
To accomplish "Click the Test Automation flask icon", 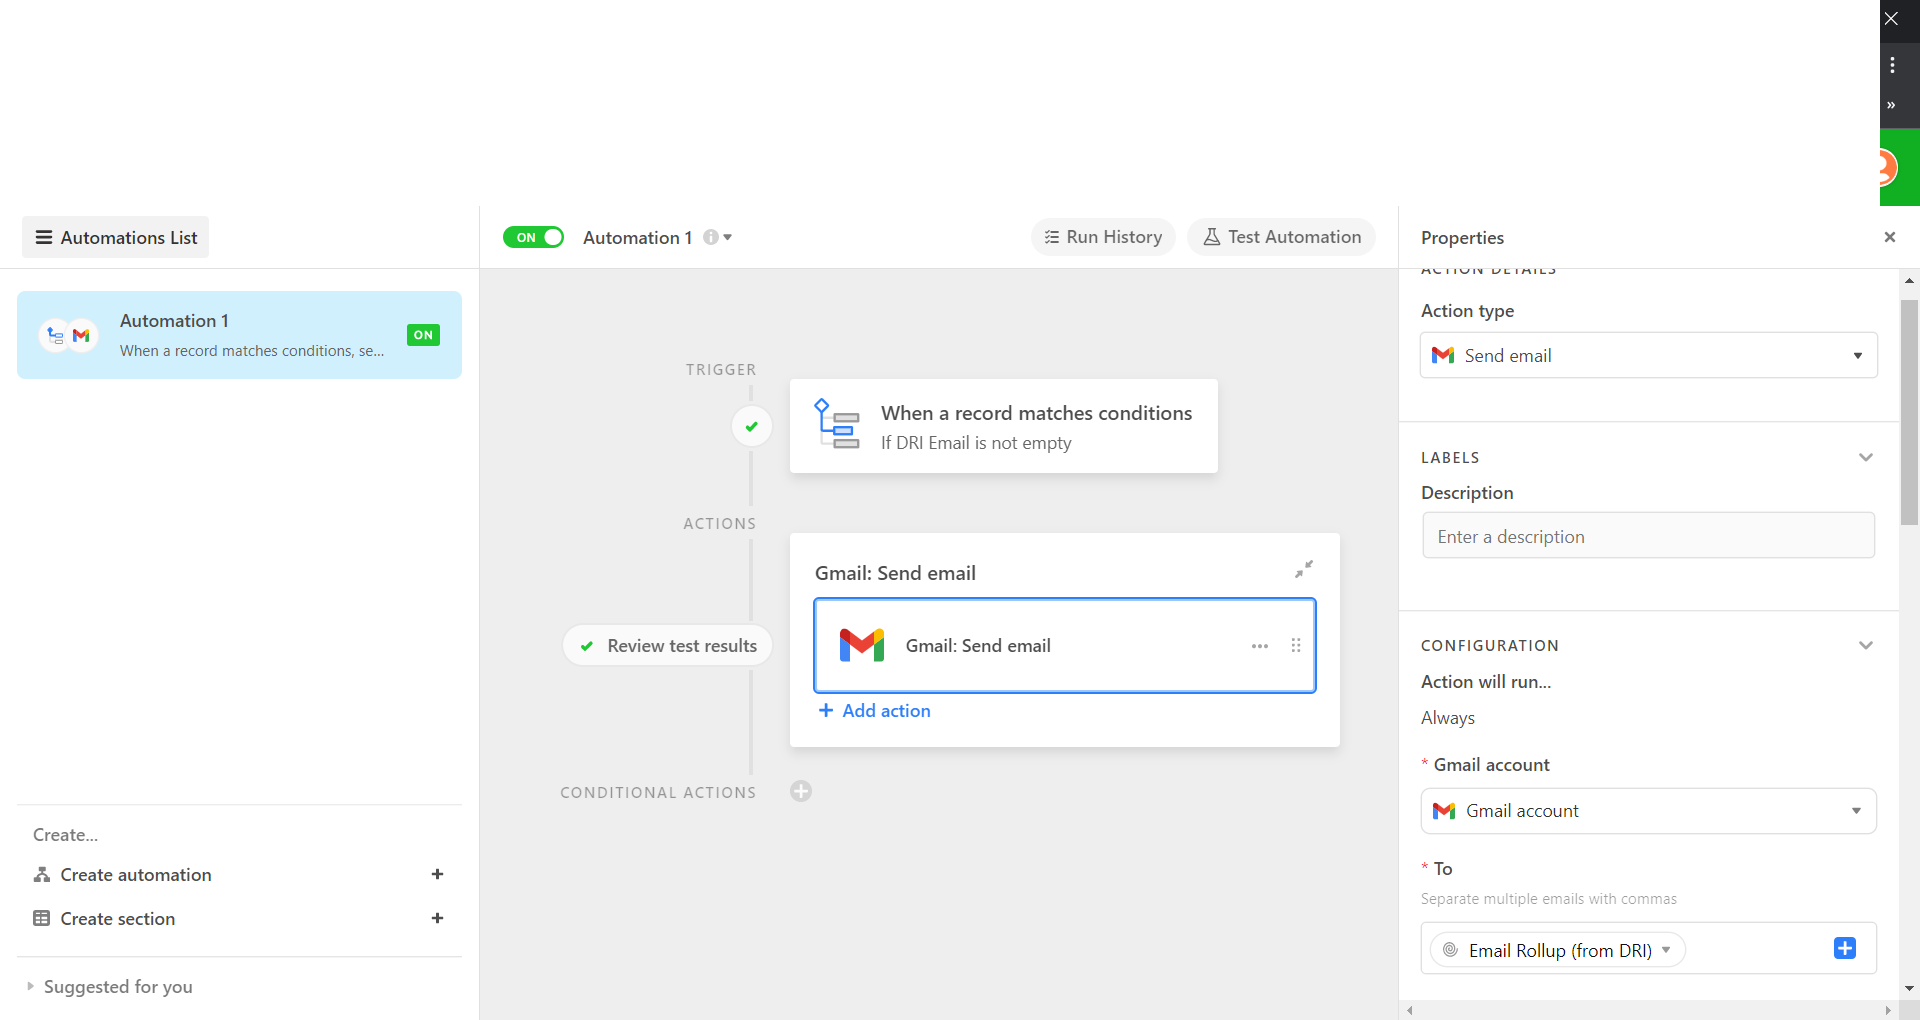I will point(1212,237).
